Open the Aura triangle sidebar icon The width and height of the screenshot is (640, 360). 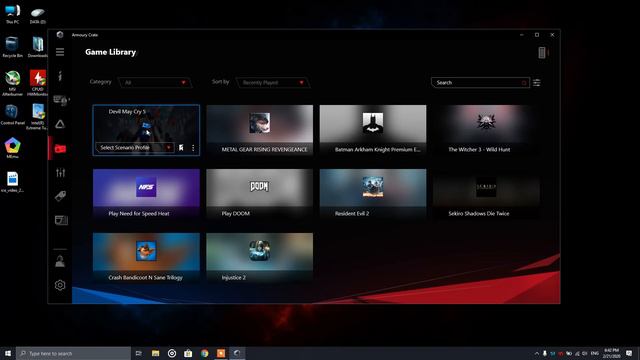60,124
